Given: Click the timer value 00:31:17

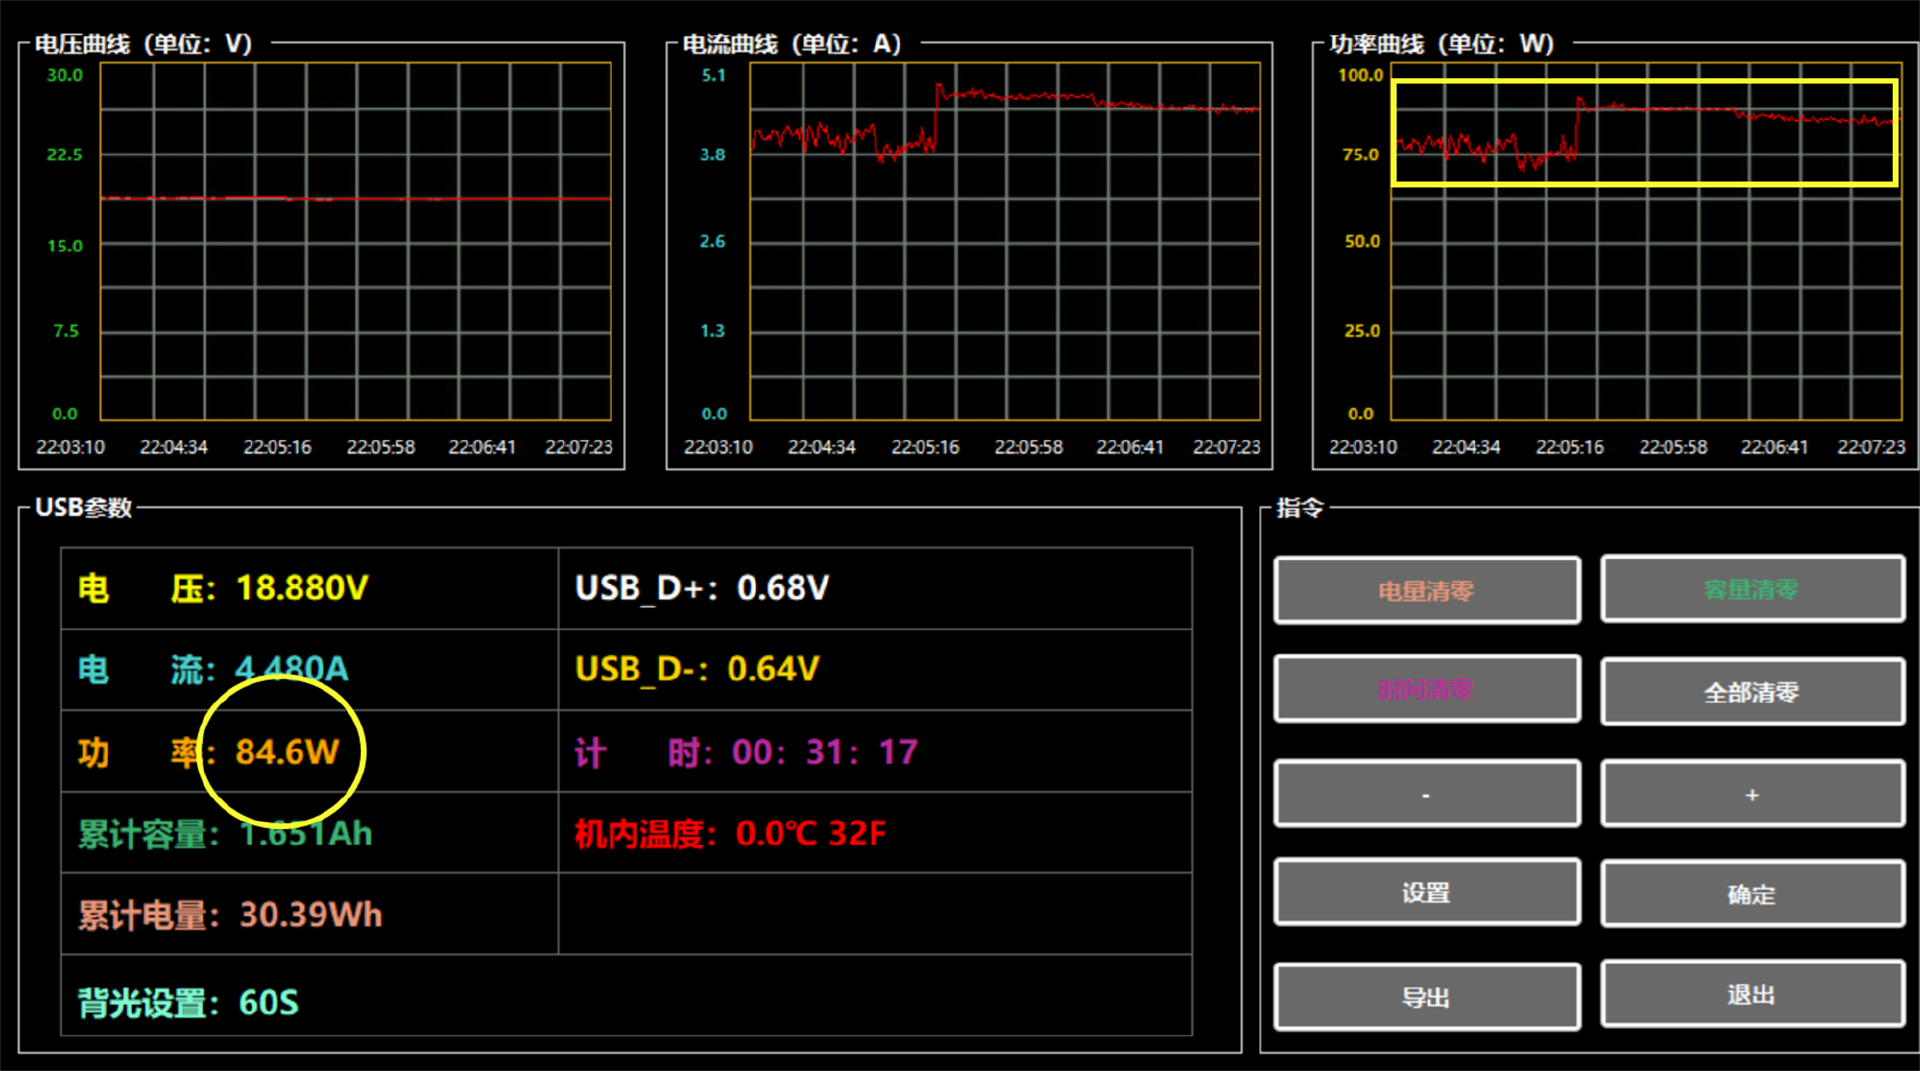Looking at the screenshot, I should coord(825,752).
